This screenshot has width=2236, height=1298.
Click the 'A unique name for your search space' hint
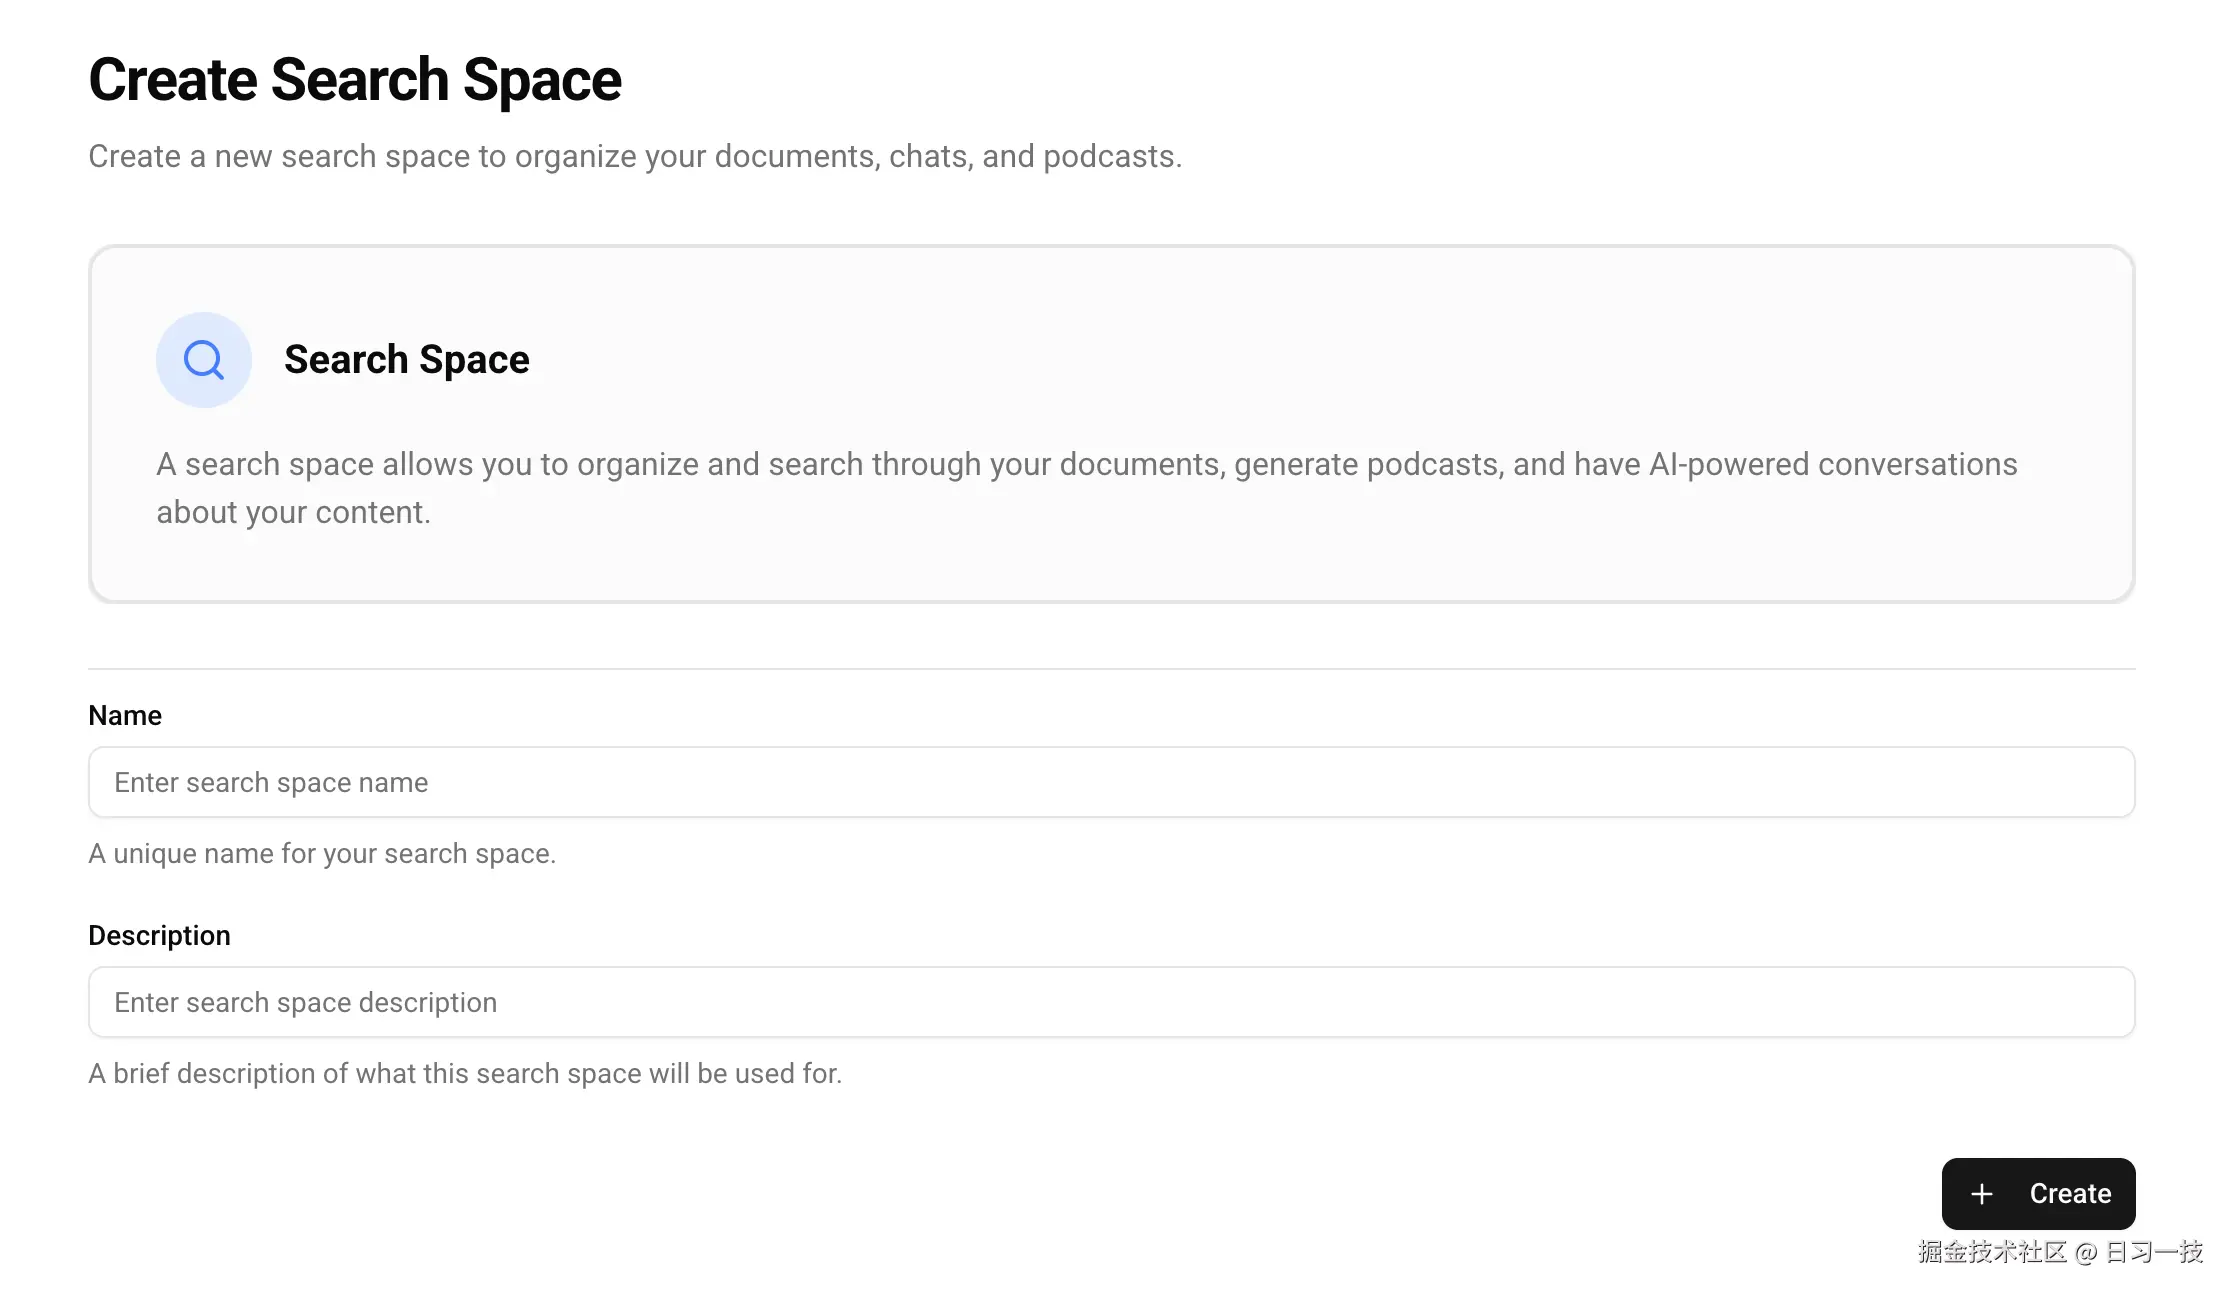(322, 853)
